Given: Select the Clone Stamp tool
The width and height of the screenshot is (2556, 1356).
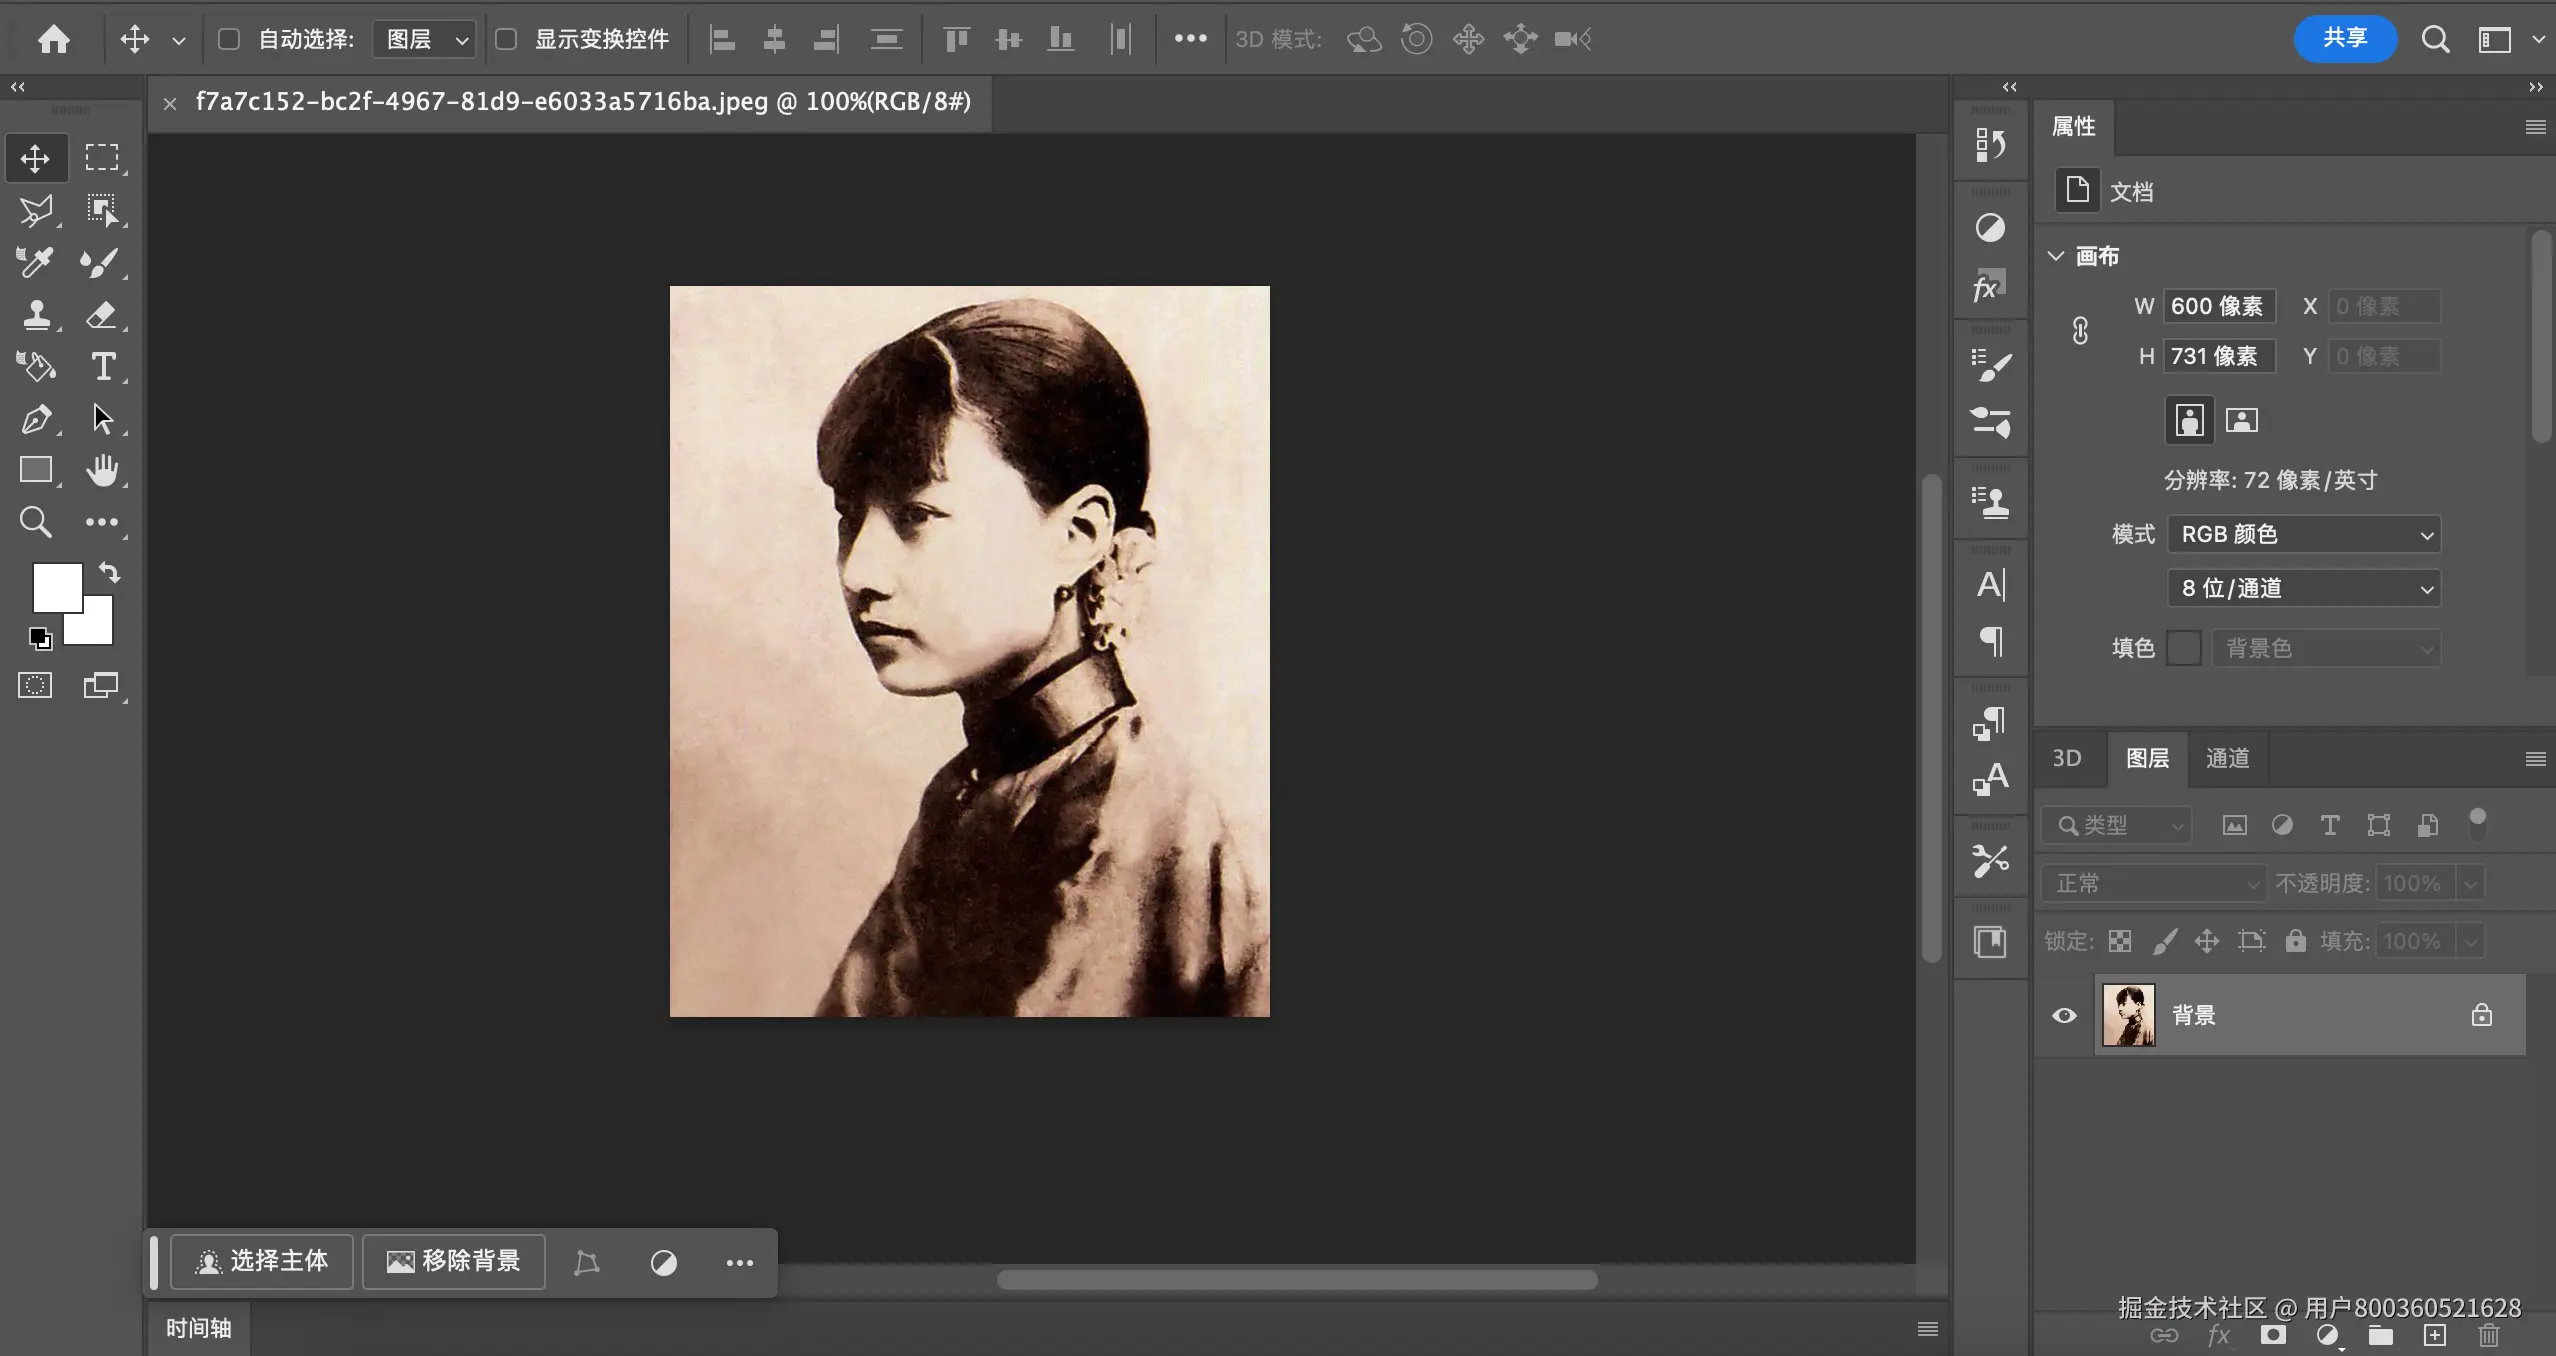Looking at the screenshot, I should (x=36, y=315).
